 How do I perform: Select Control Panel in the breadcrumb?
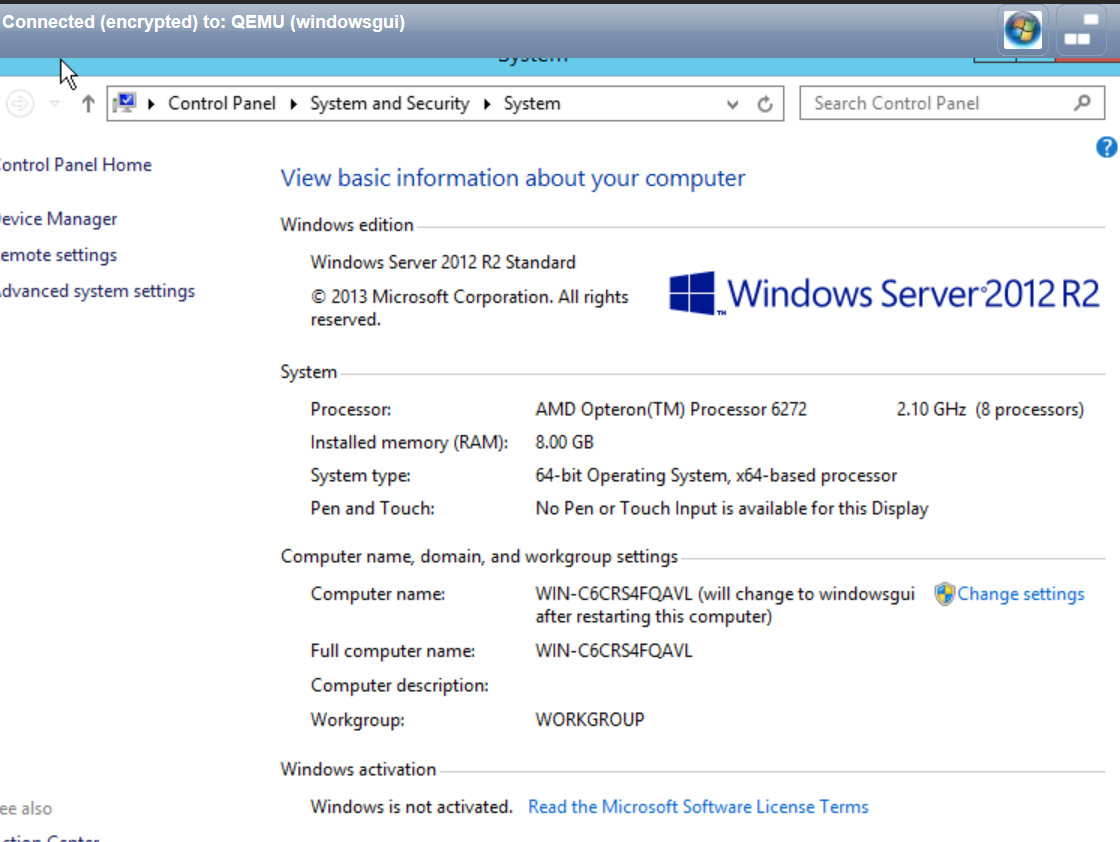coord(221,104)
